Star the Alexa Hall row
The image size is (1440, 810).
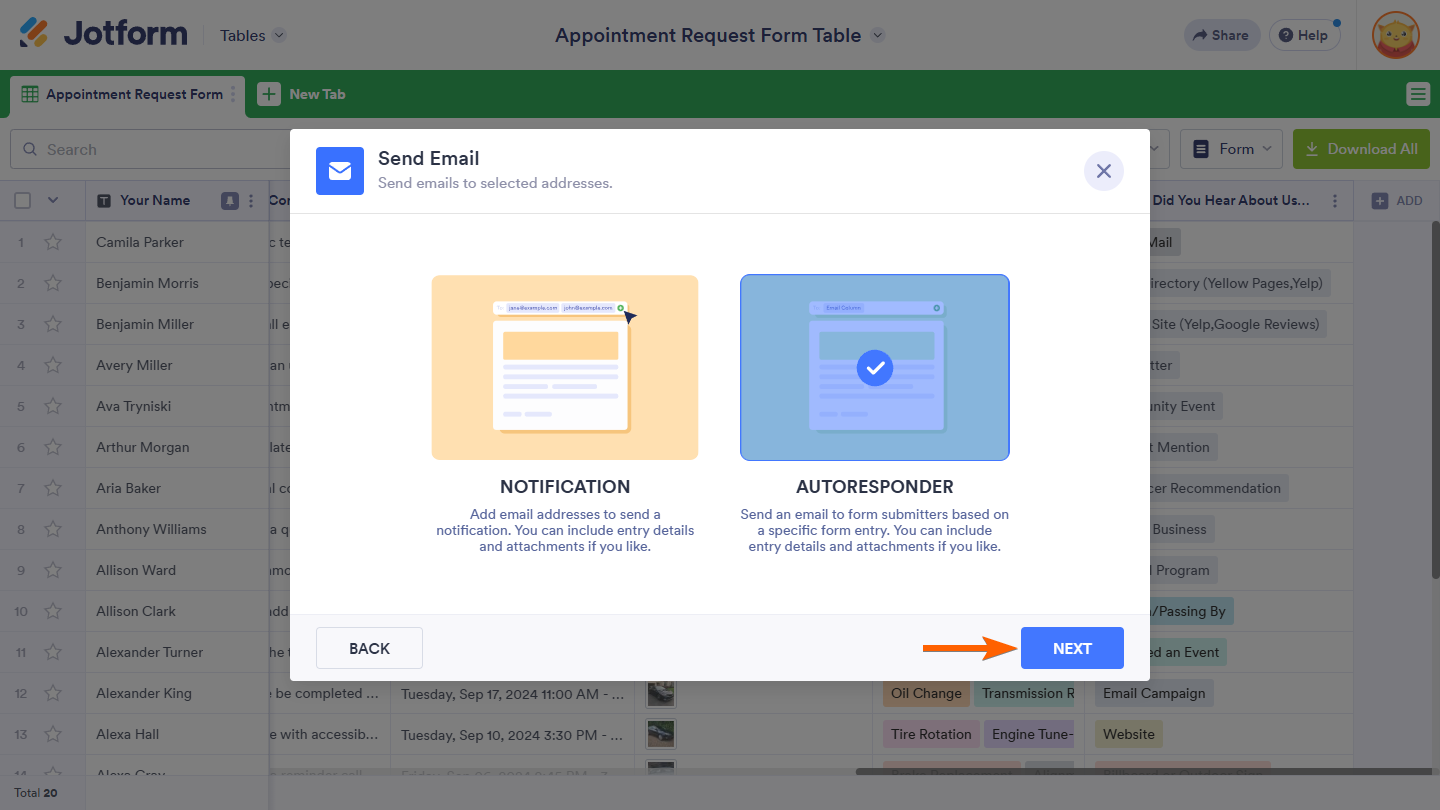53,734
